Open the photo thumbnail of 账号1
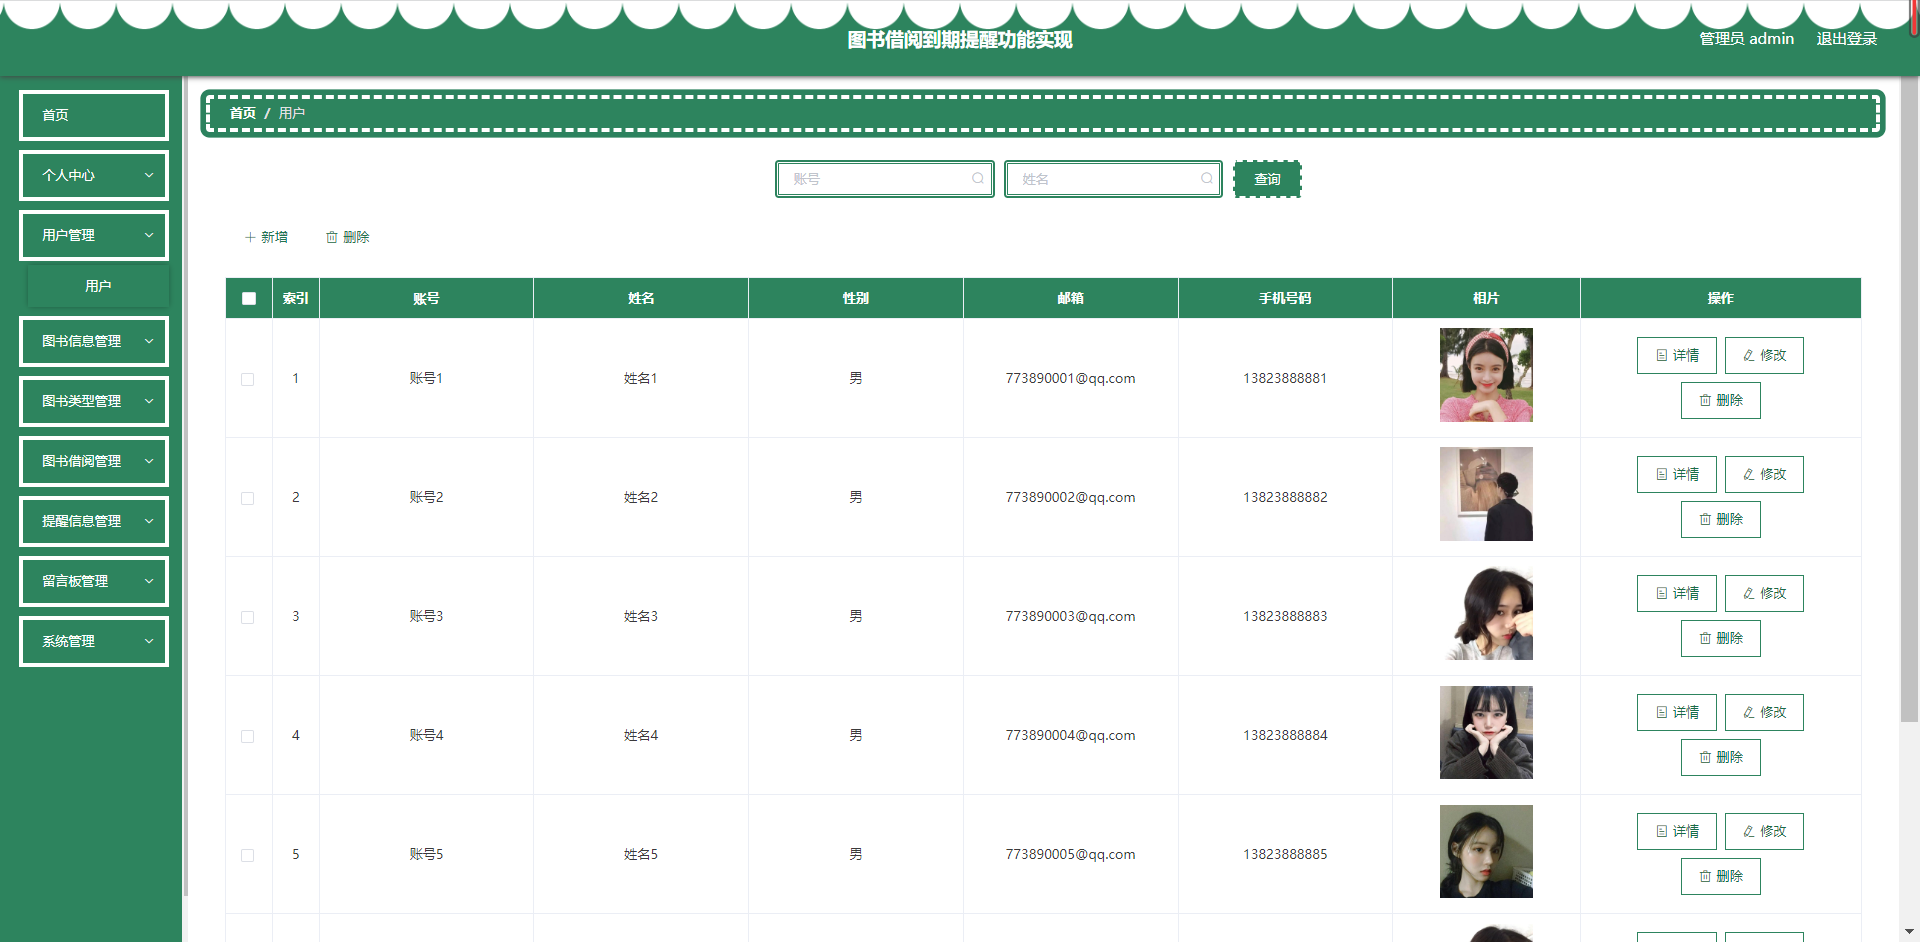Screen dimensions: 1920x942 point(1486,375)
